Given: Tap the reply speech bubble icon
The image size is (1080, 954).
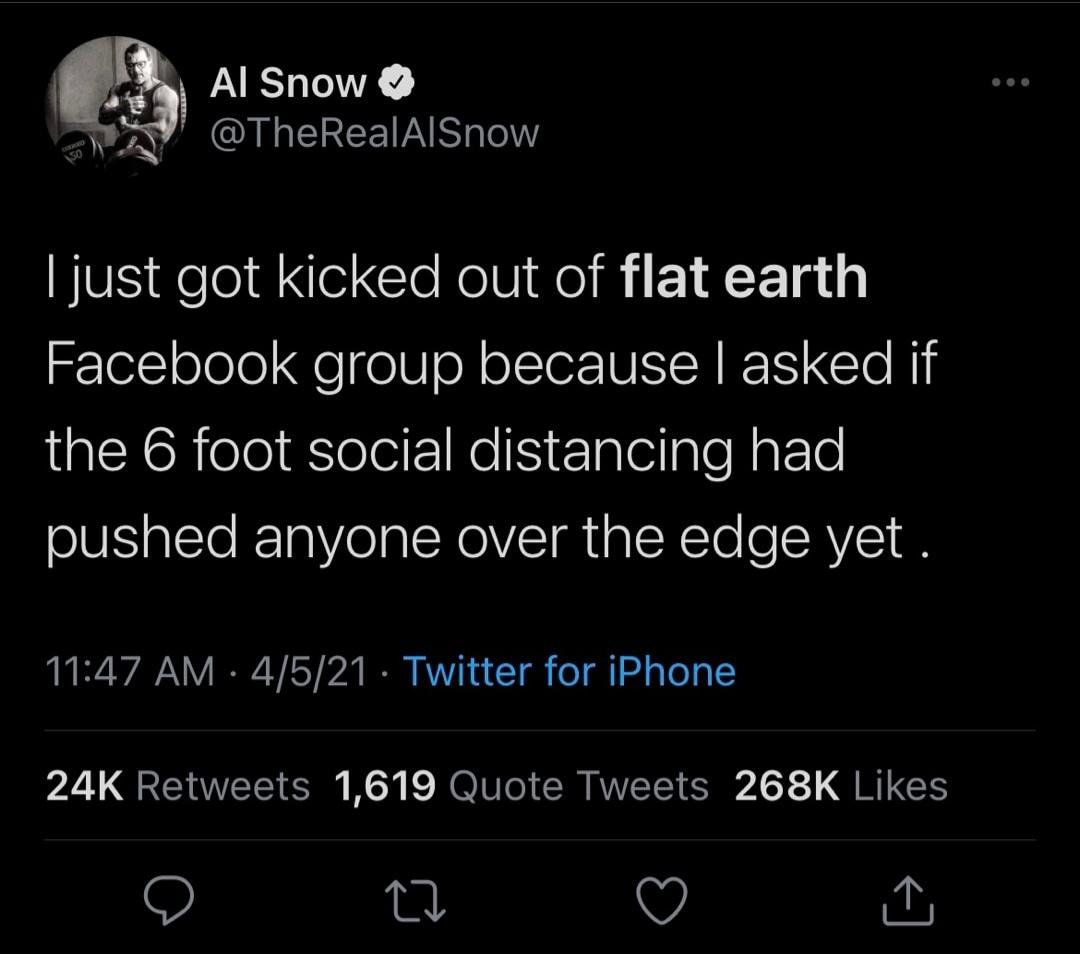Looking at the screenshot, I should tap(166, 902).
